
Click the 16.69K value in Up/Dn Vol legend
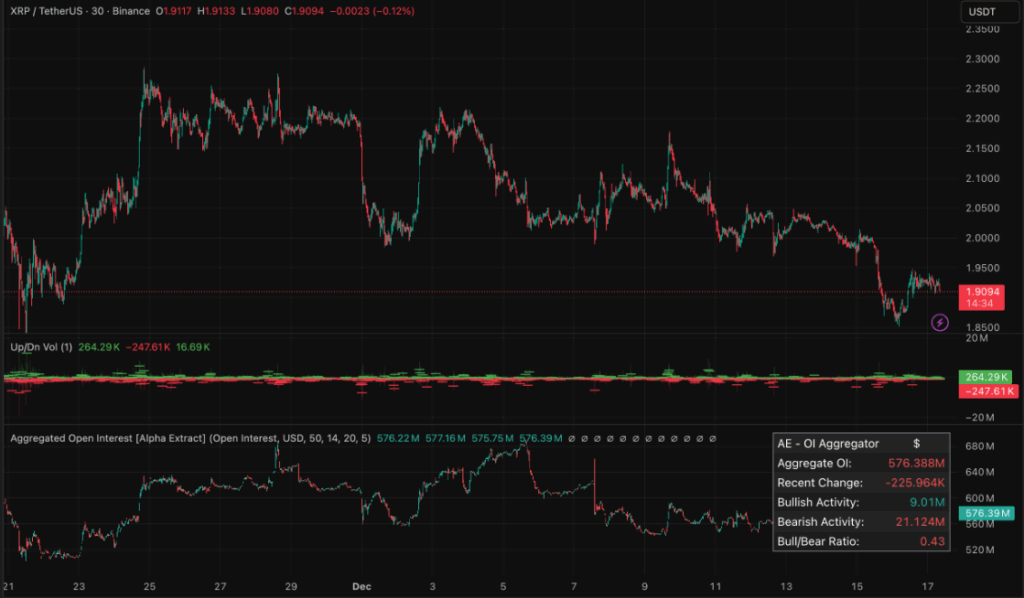tap(193, 347)
